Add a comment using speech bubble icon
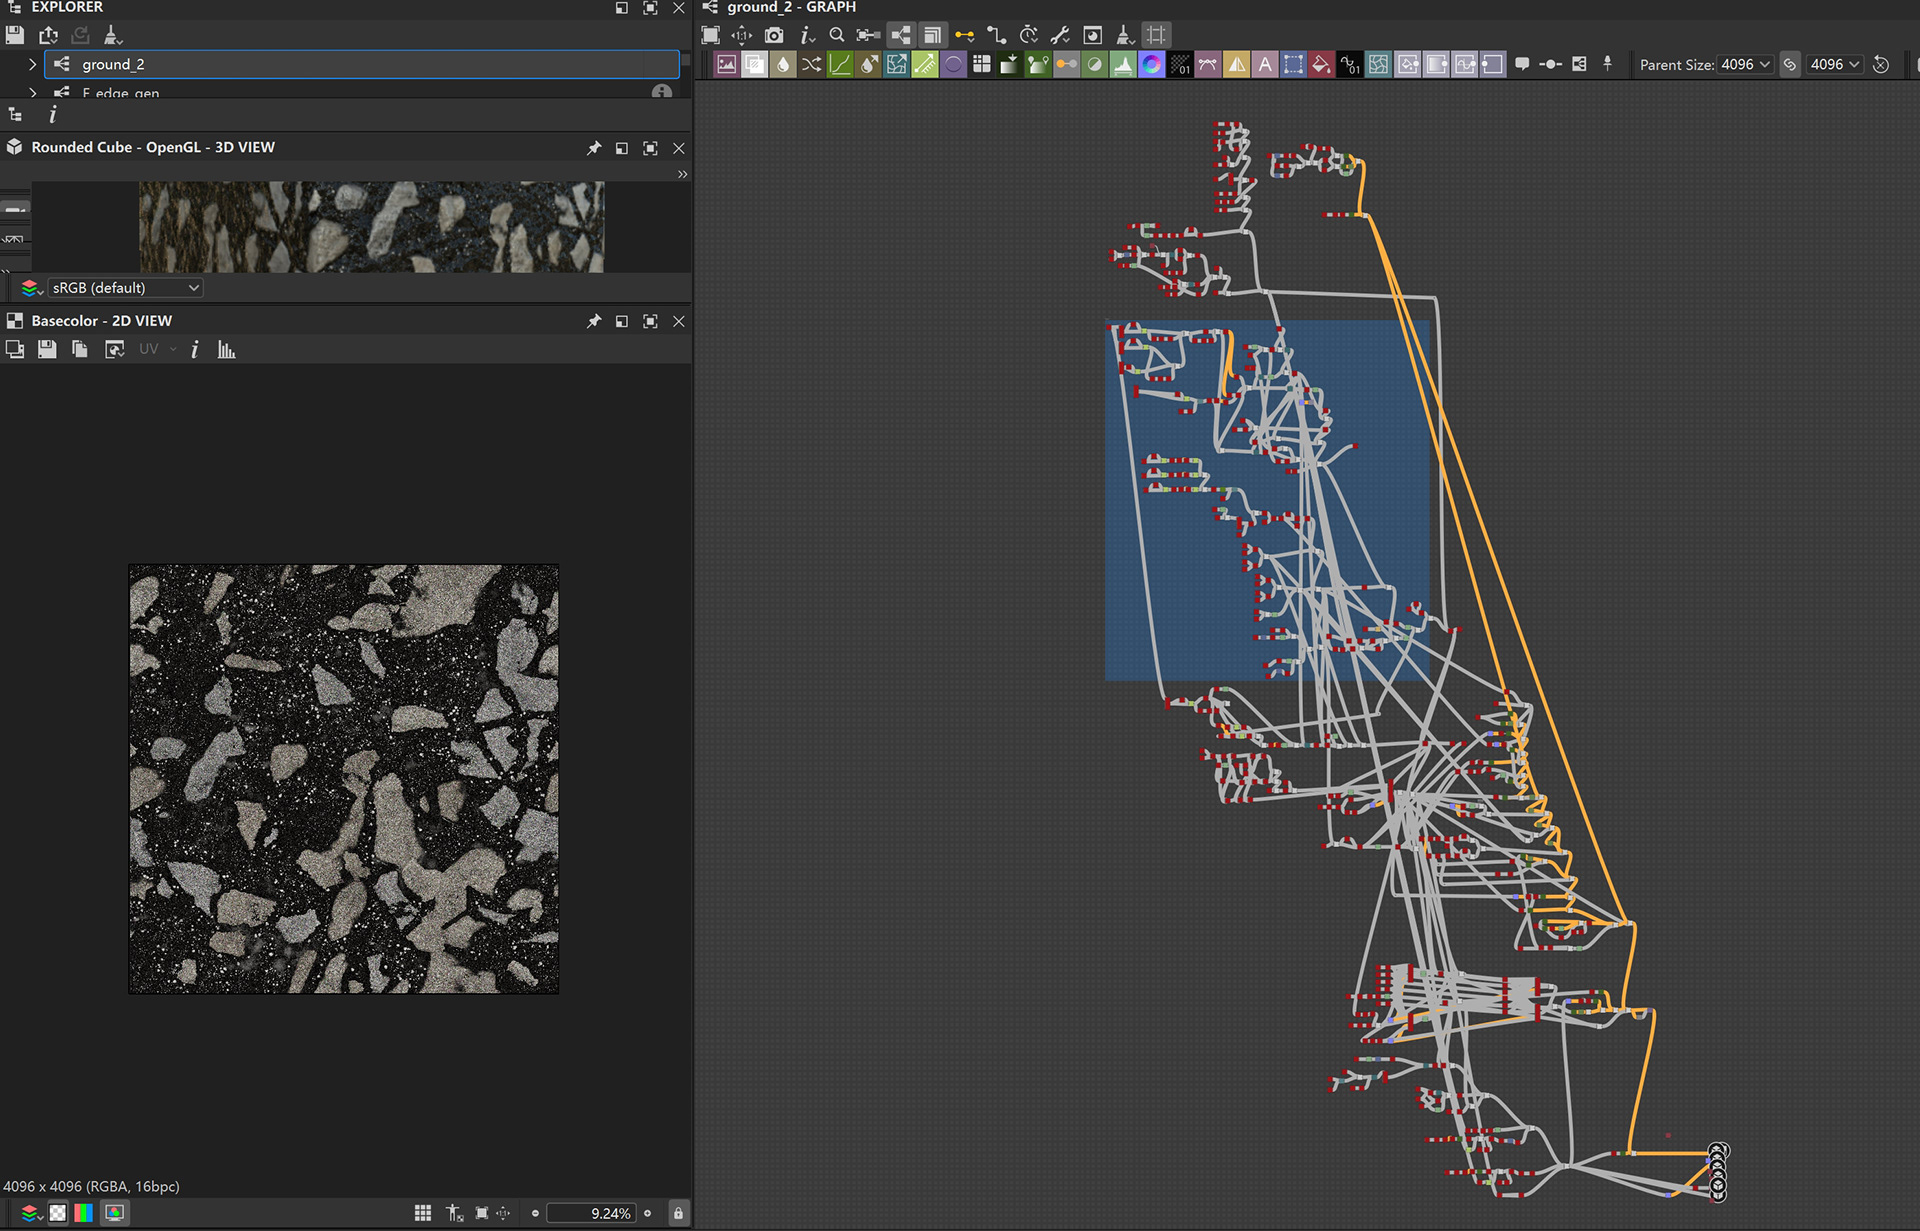This screenshot has width=1920, height=1231. [x=1522, y=64]
